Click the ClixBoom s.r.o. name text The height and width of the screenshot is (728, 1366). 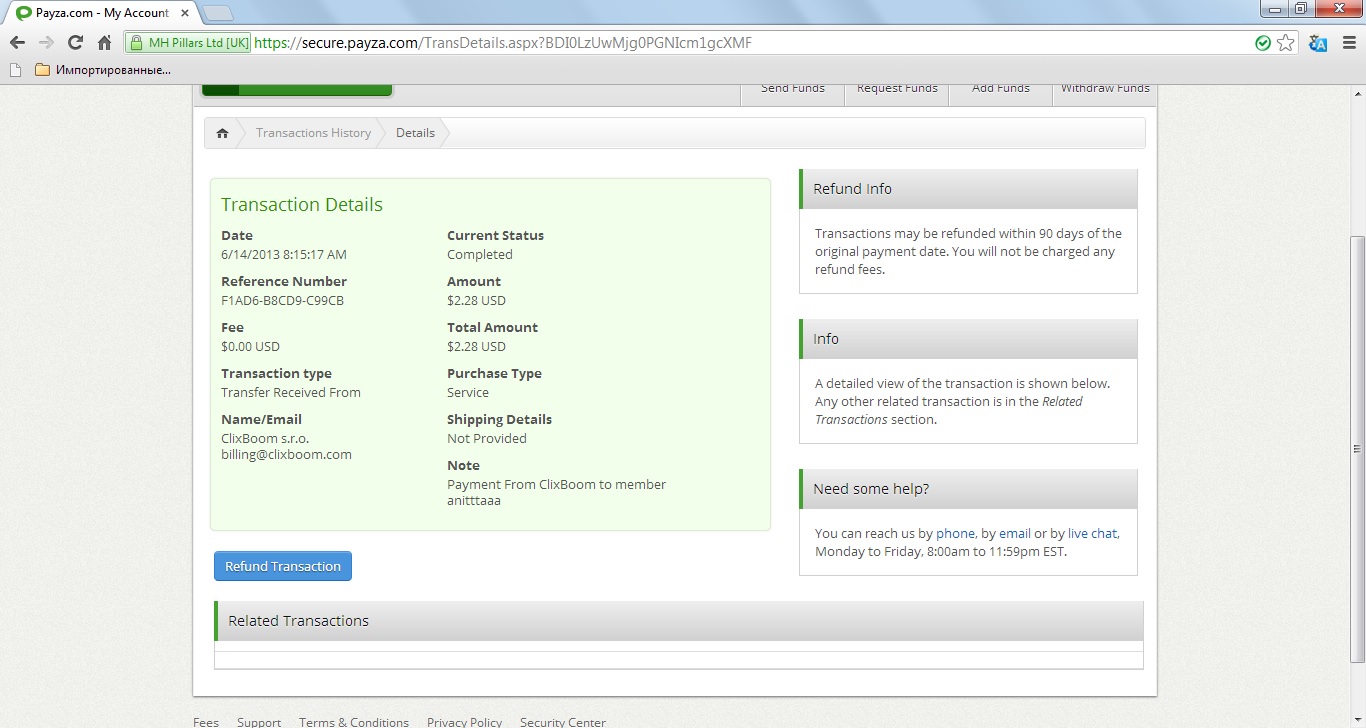265,439
